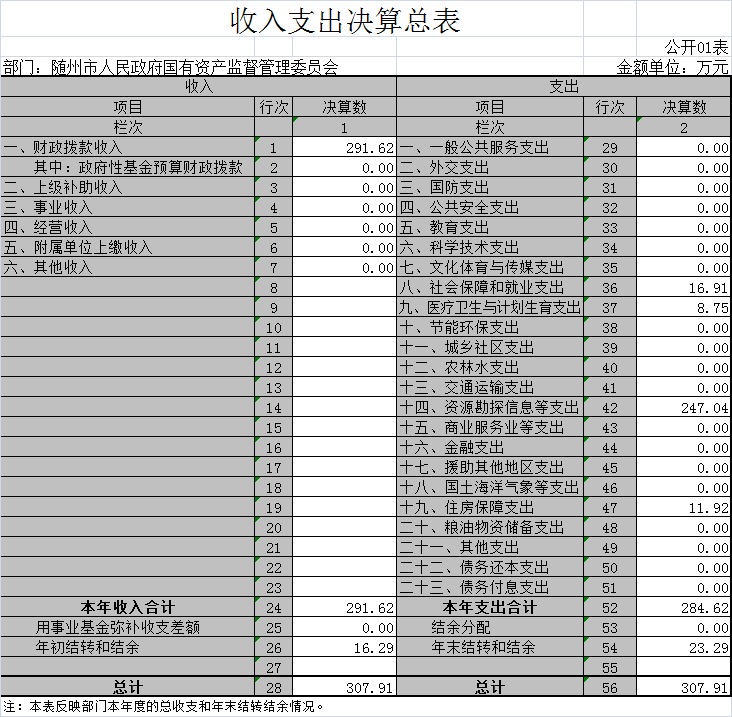Screen dimensions: 732x717
Task: Click the 收入 section header cell
Action: click(198, 87)
